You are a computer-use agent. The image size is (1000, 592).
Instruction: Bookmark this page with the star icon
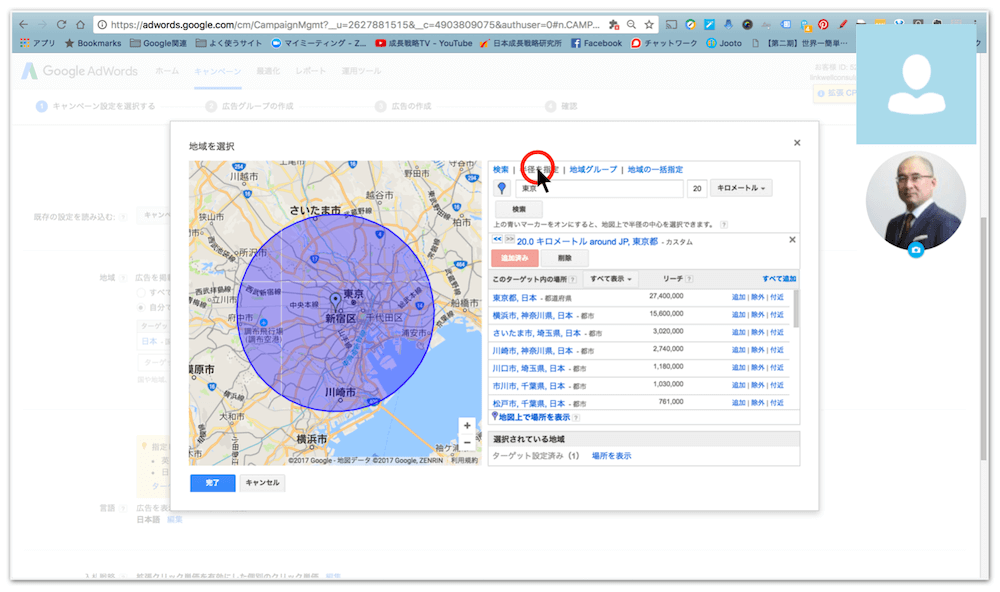tap(649, 24)
